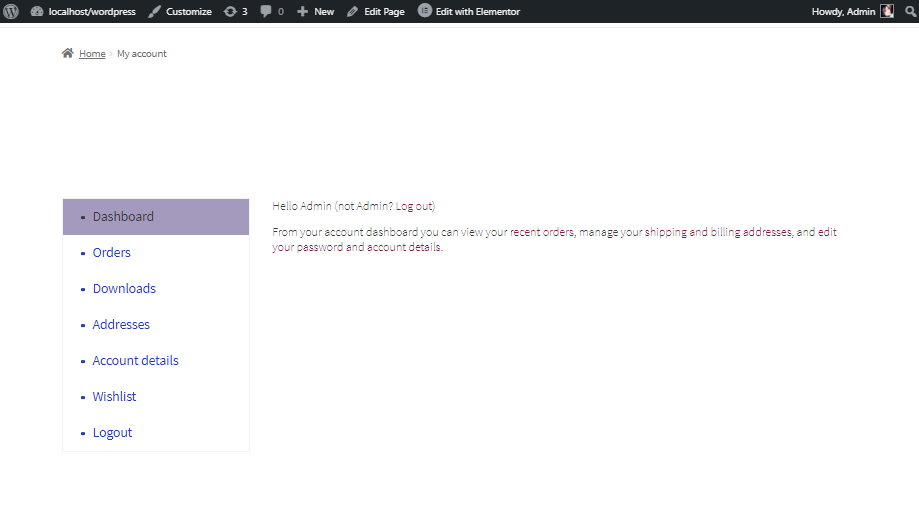Image resolution: width=919 pixels, height=508 pixels.
Task: Choose Edit with Elementor
Action: point(478,11)
